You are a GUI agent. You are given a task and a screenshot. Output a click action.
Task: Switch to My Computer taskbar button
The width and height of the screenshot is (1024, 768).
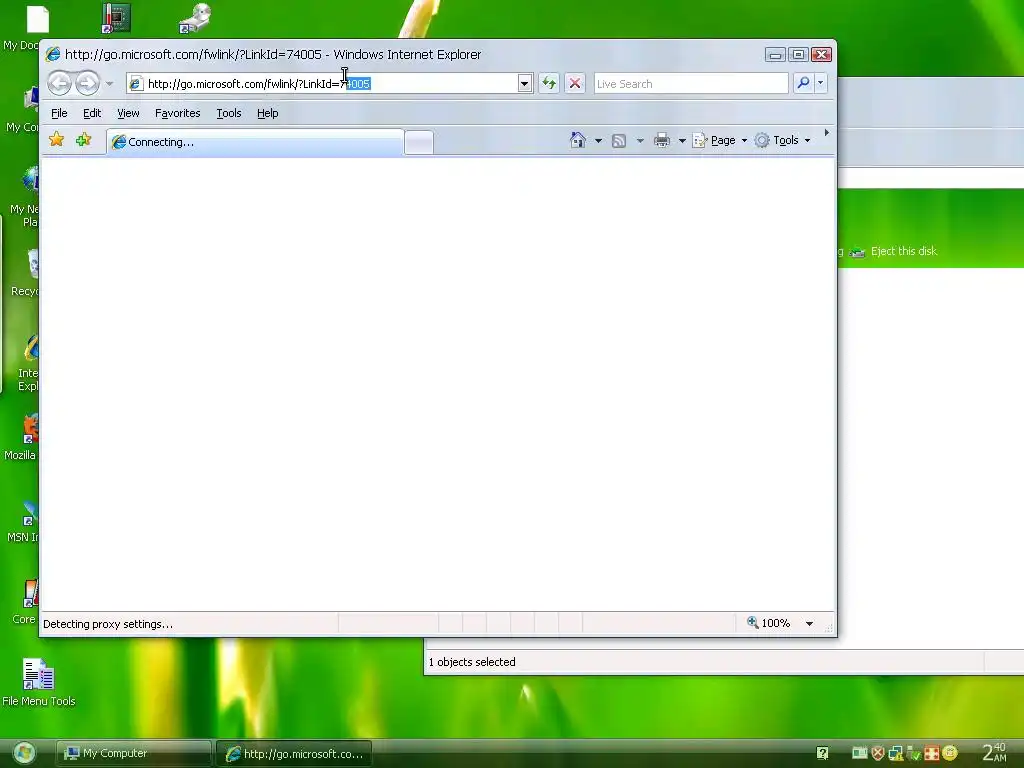(x=133, y=753)
